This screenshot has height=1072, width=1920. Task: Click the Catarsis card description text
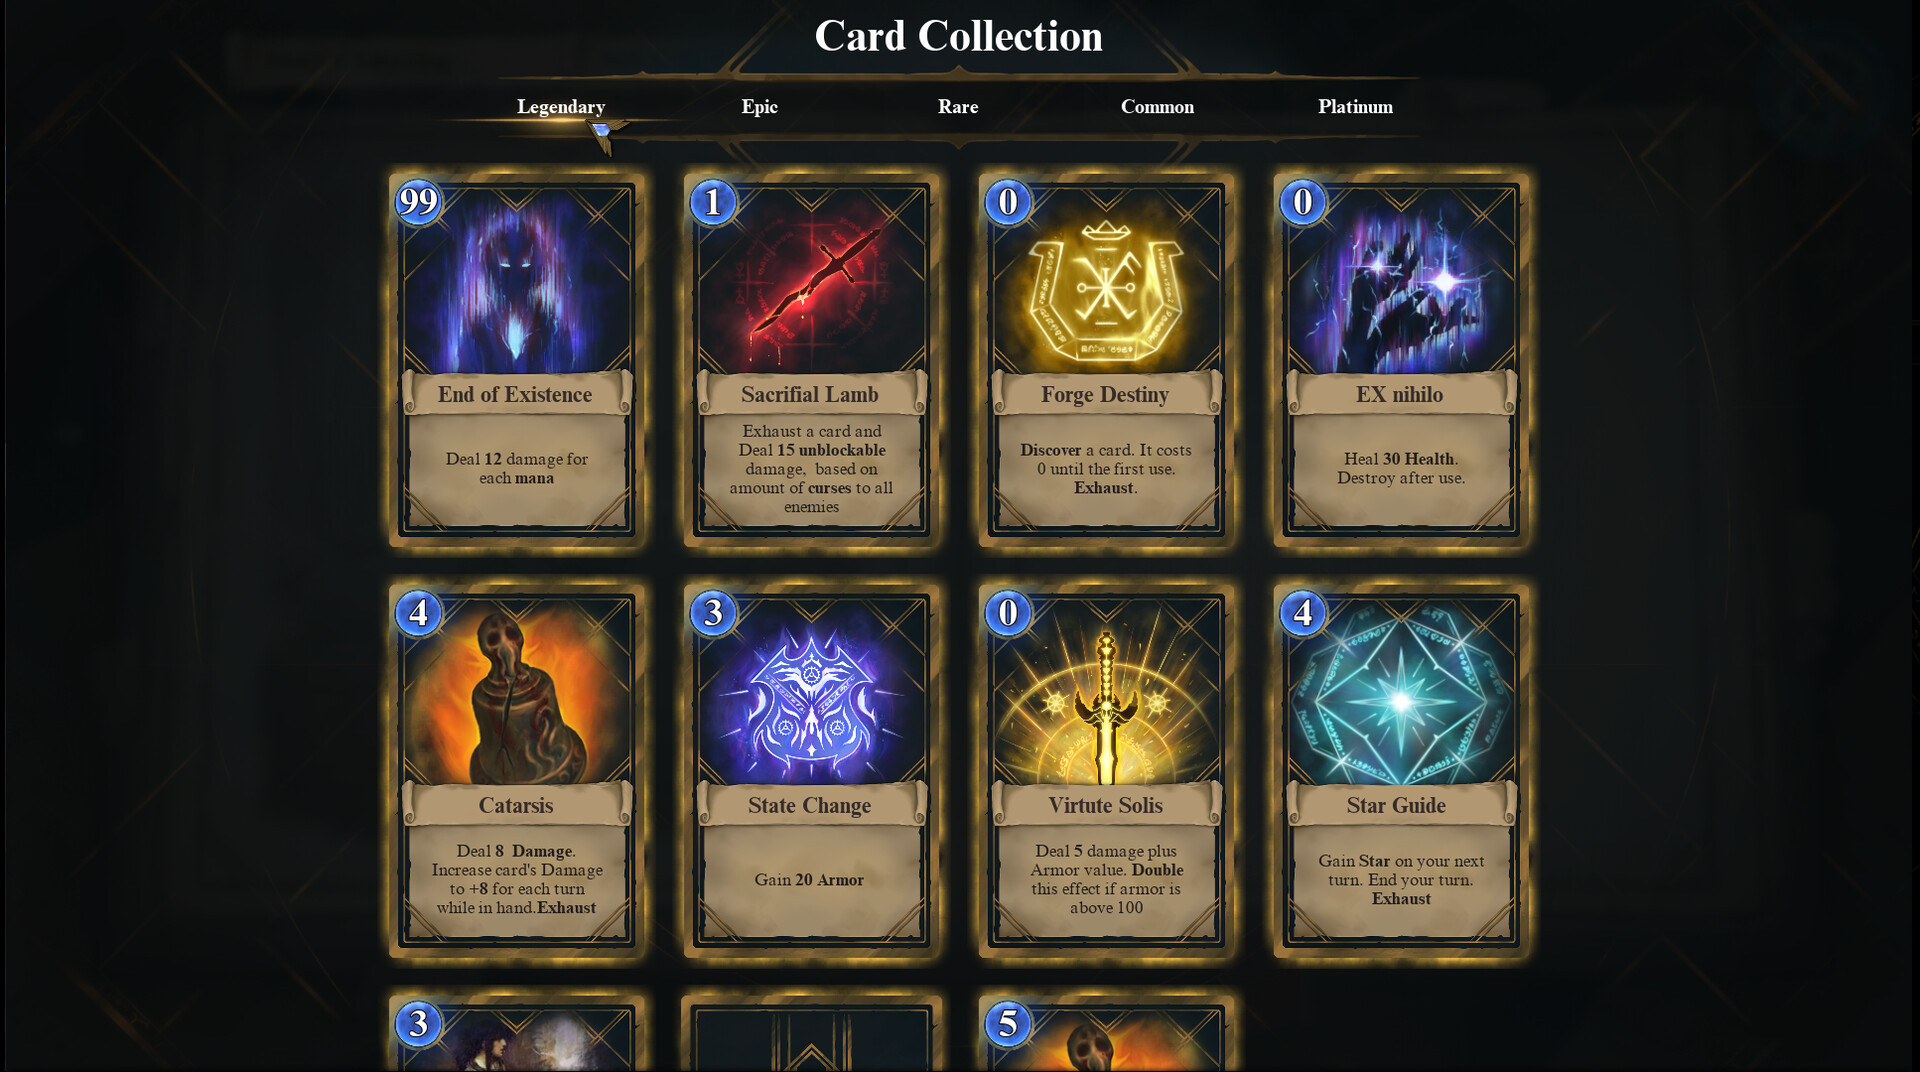517,879
